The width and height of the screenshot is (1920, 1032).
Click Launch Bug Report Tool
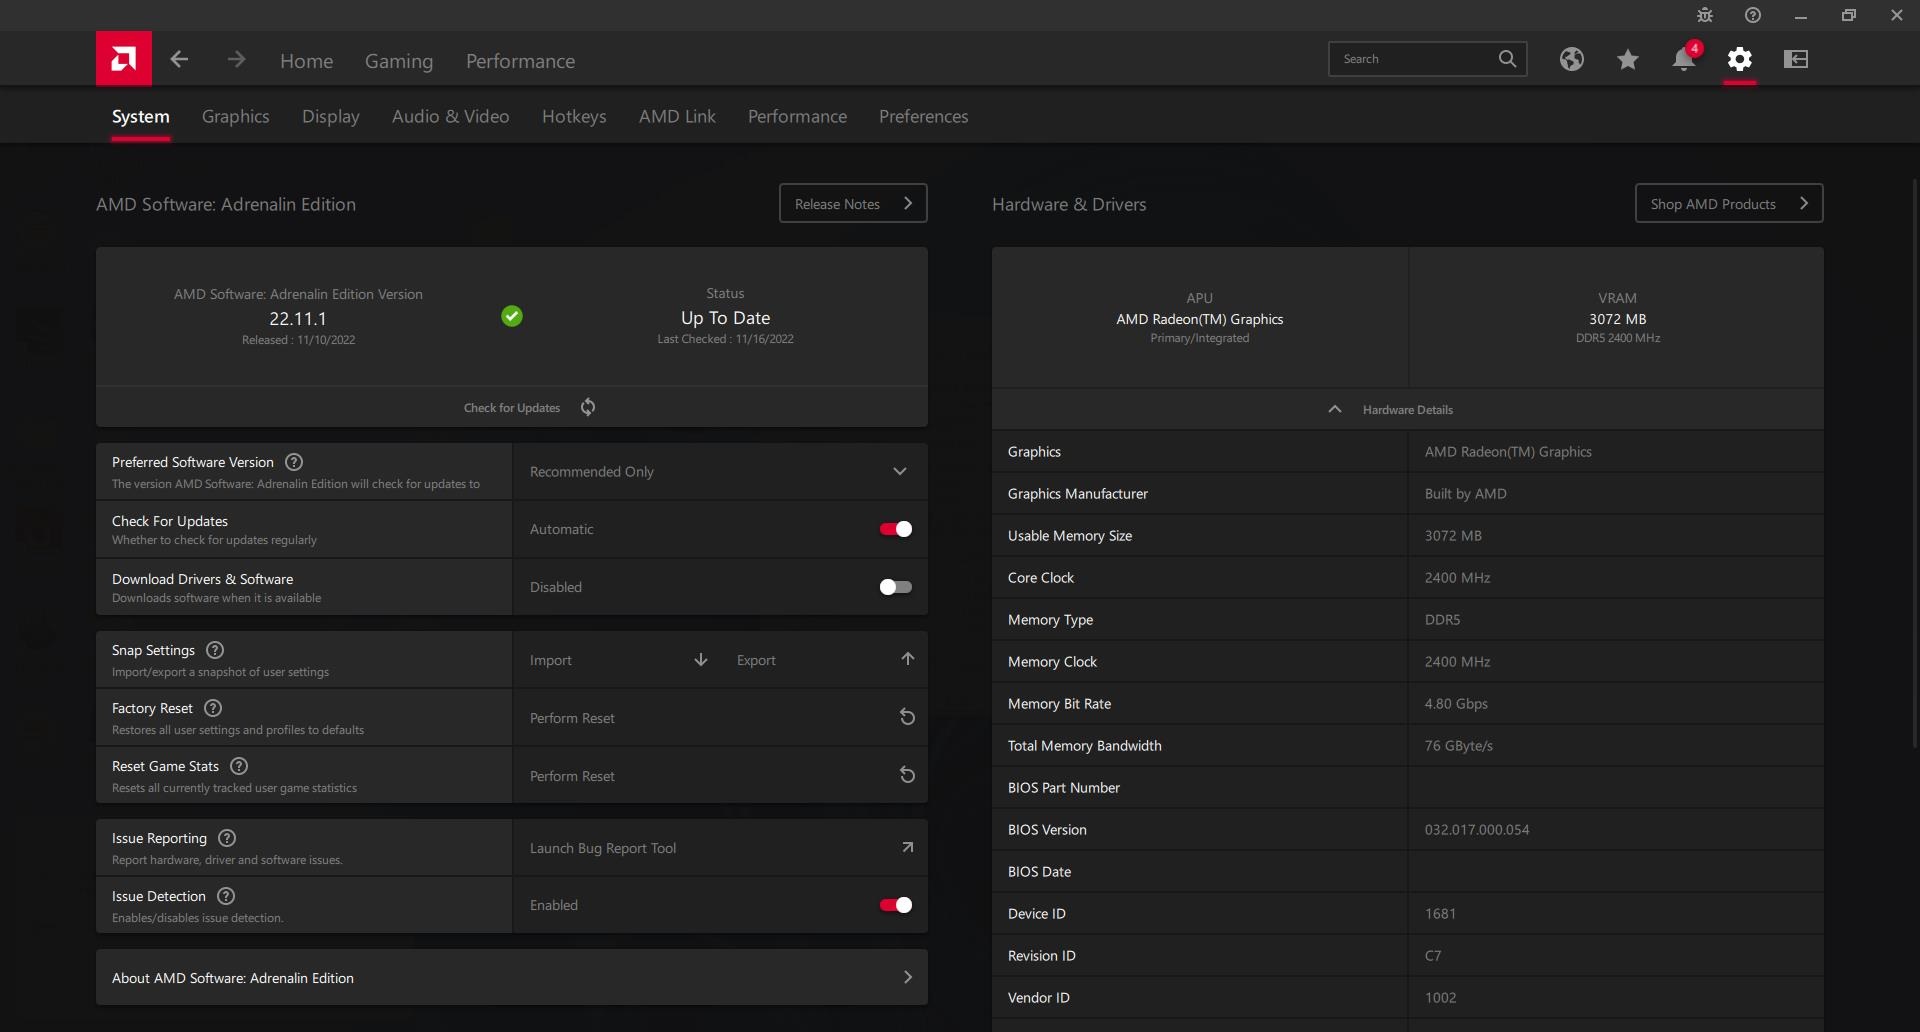pyautogui.click(x=720, y=848)
